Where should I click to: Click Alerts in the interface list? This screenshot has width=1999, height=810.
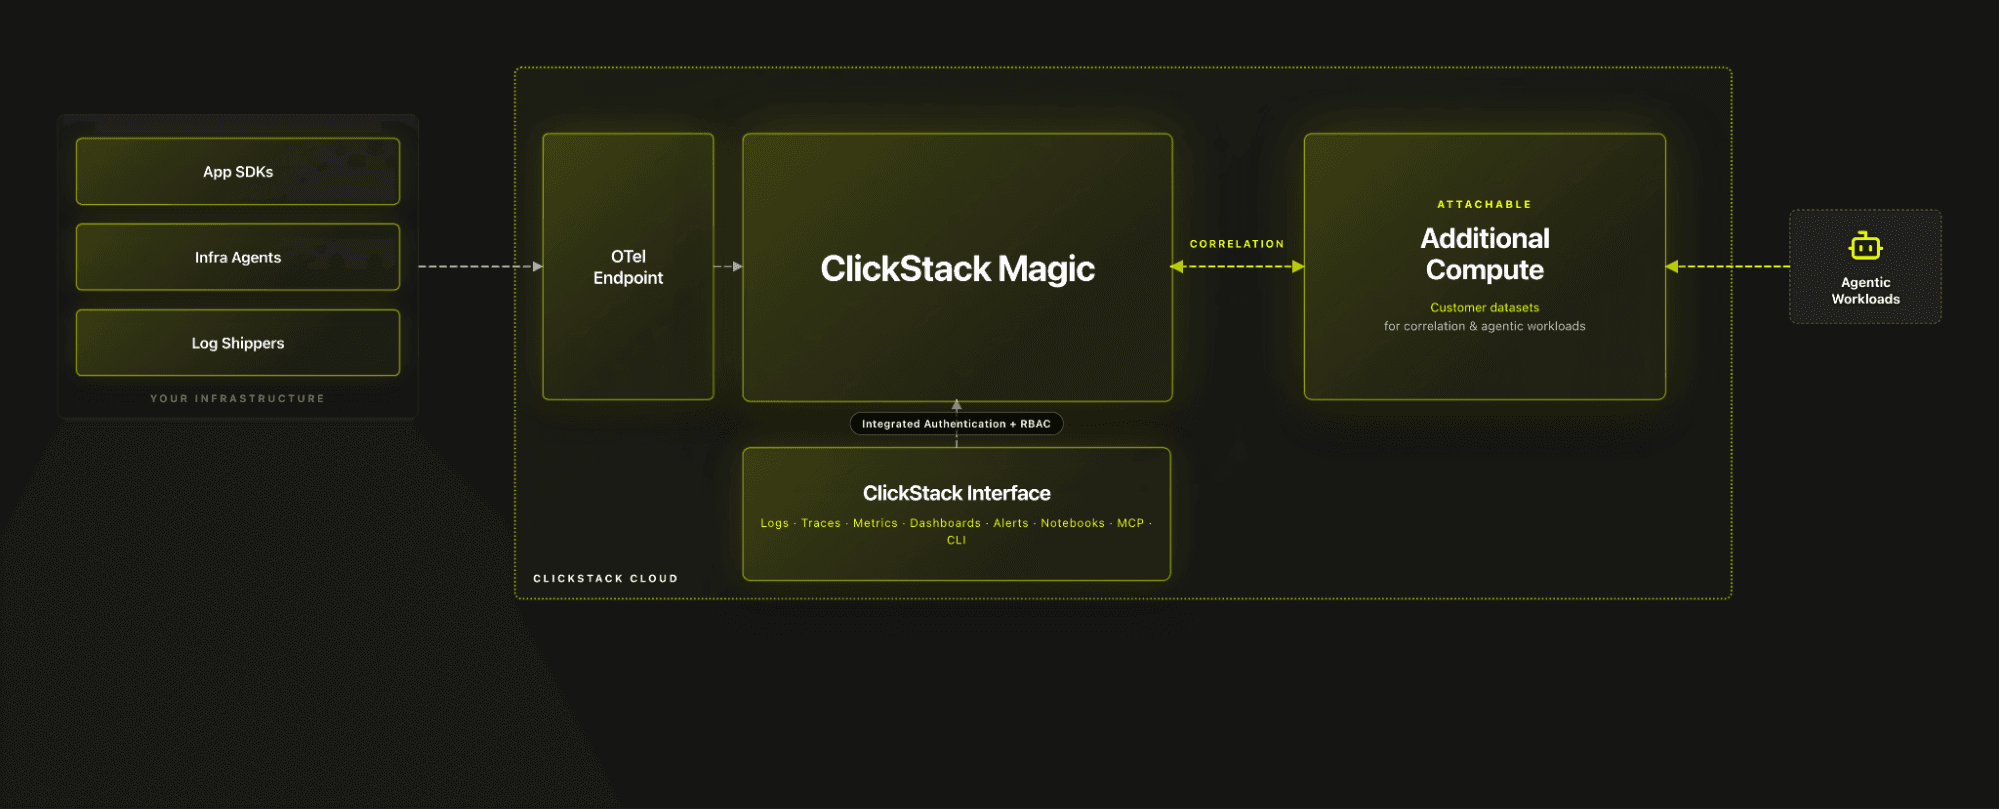tap(1010, 523)
